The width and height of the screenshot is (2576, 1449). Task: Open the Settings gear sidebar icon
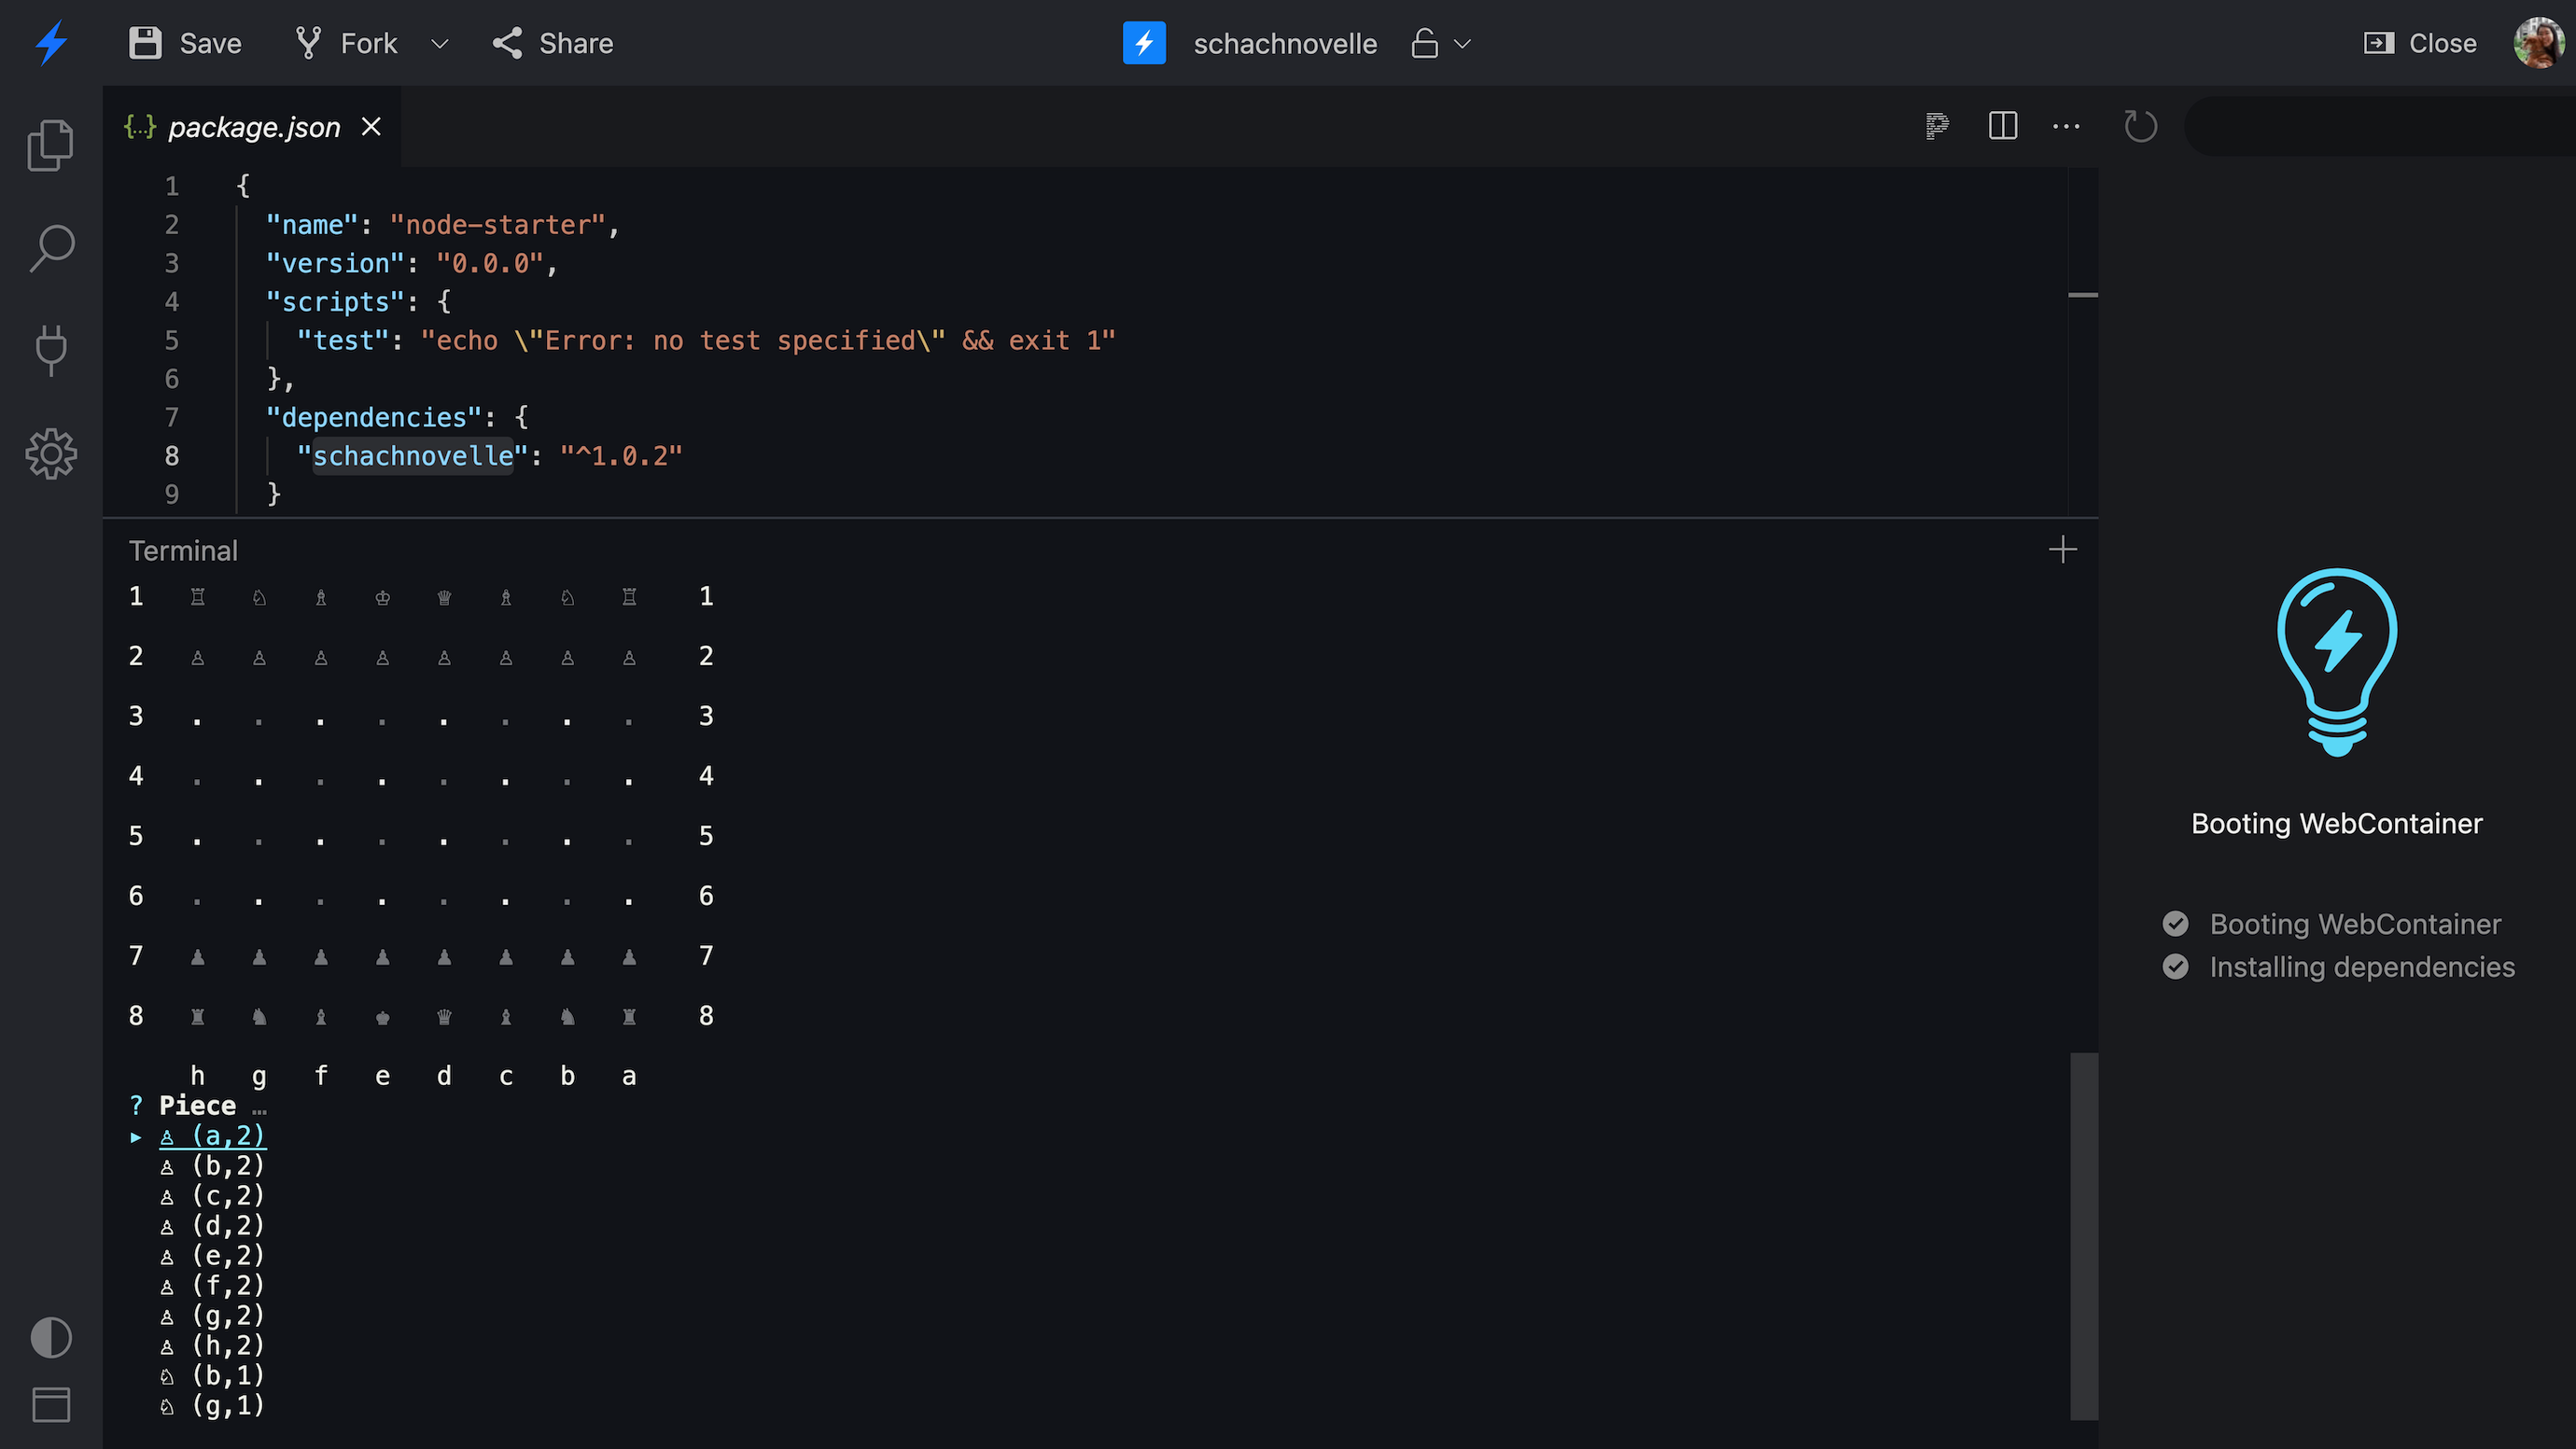coord(51,454)
